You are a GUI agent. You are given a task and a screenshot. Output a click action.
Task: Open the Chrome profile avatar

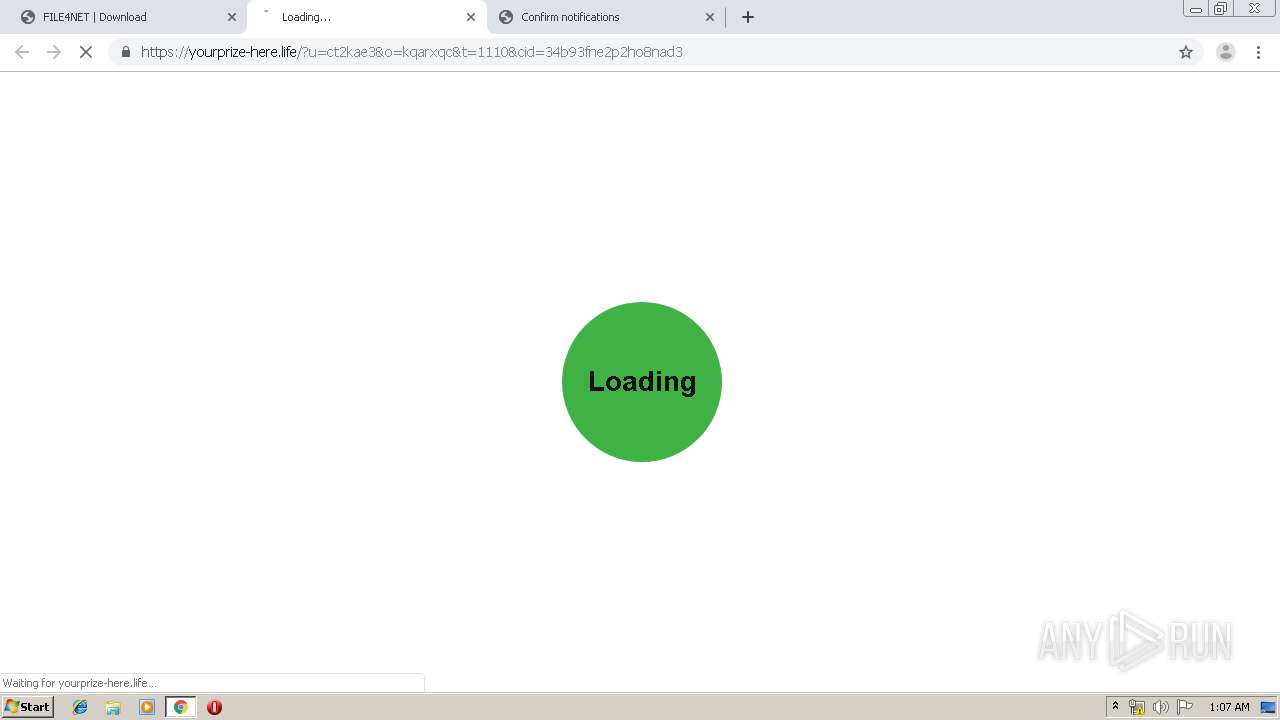1225,52
